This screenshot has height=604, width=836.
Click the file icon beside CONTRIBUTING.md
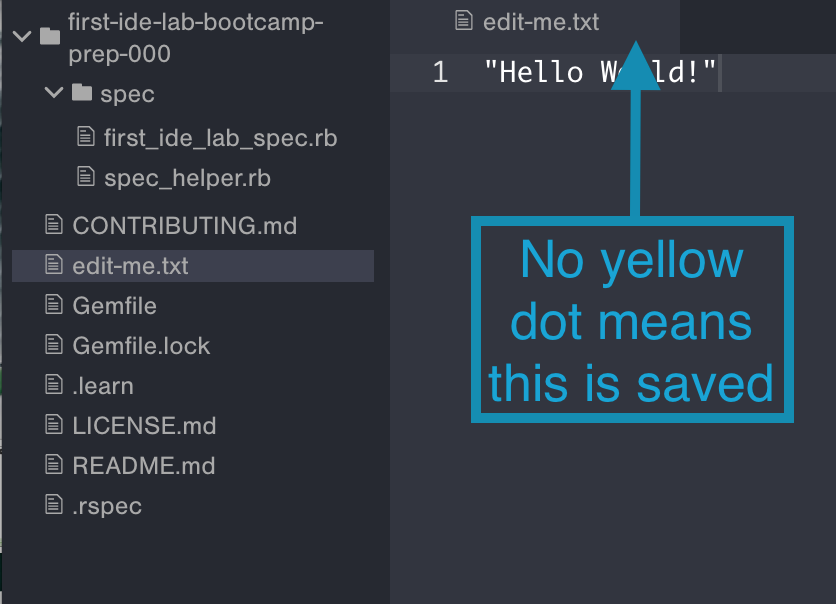pyautogui.click(x=53, y=225)
